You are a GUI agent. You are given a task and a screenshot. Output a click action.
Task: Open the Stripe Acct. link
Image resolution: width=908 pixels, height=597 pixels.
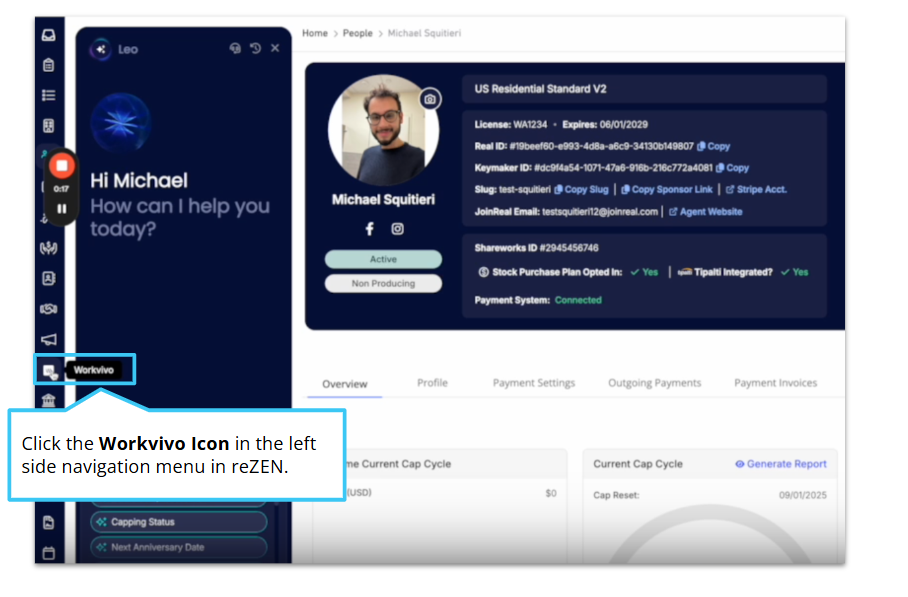point(756,189)
